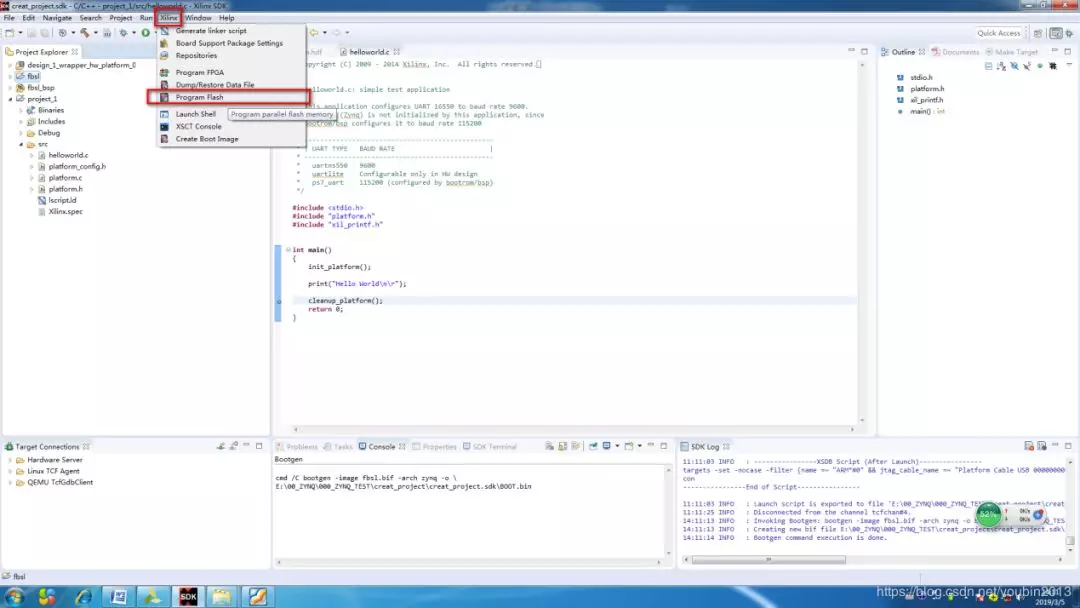1080x608 pixels.
Task: Switch to the SDK Terminal tab
Action: 494,447
